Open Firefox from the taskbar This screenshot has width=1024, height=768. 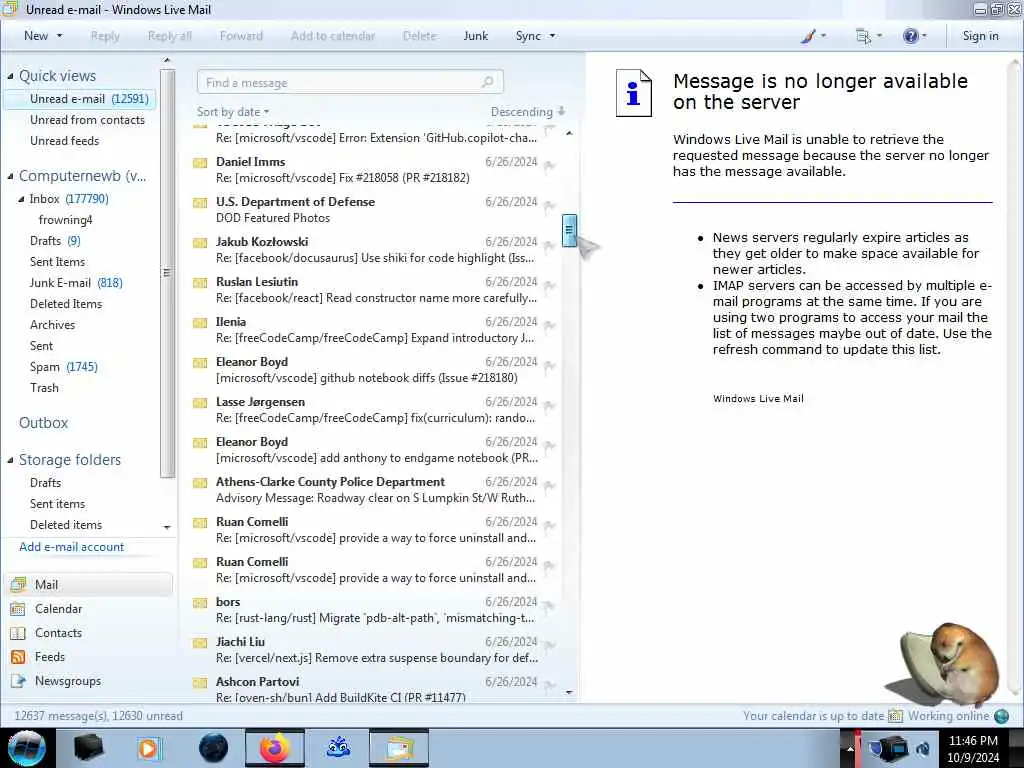[275, 748]
